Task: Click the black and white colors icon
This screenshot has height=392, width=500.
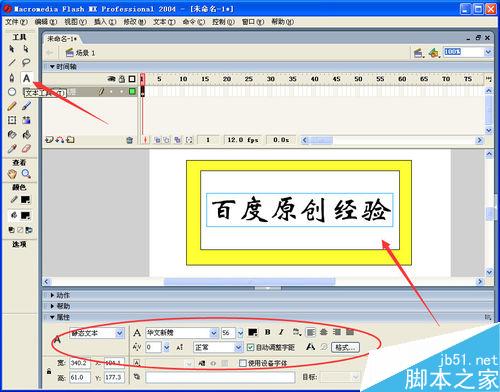Action: 12,230
